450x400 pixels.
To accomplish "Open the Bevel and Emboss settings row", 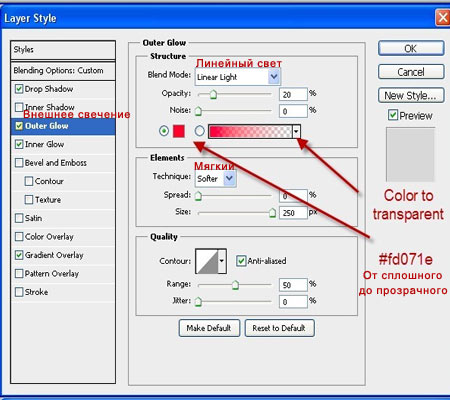I will [63, 163].
